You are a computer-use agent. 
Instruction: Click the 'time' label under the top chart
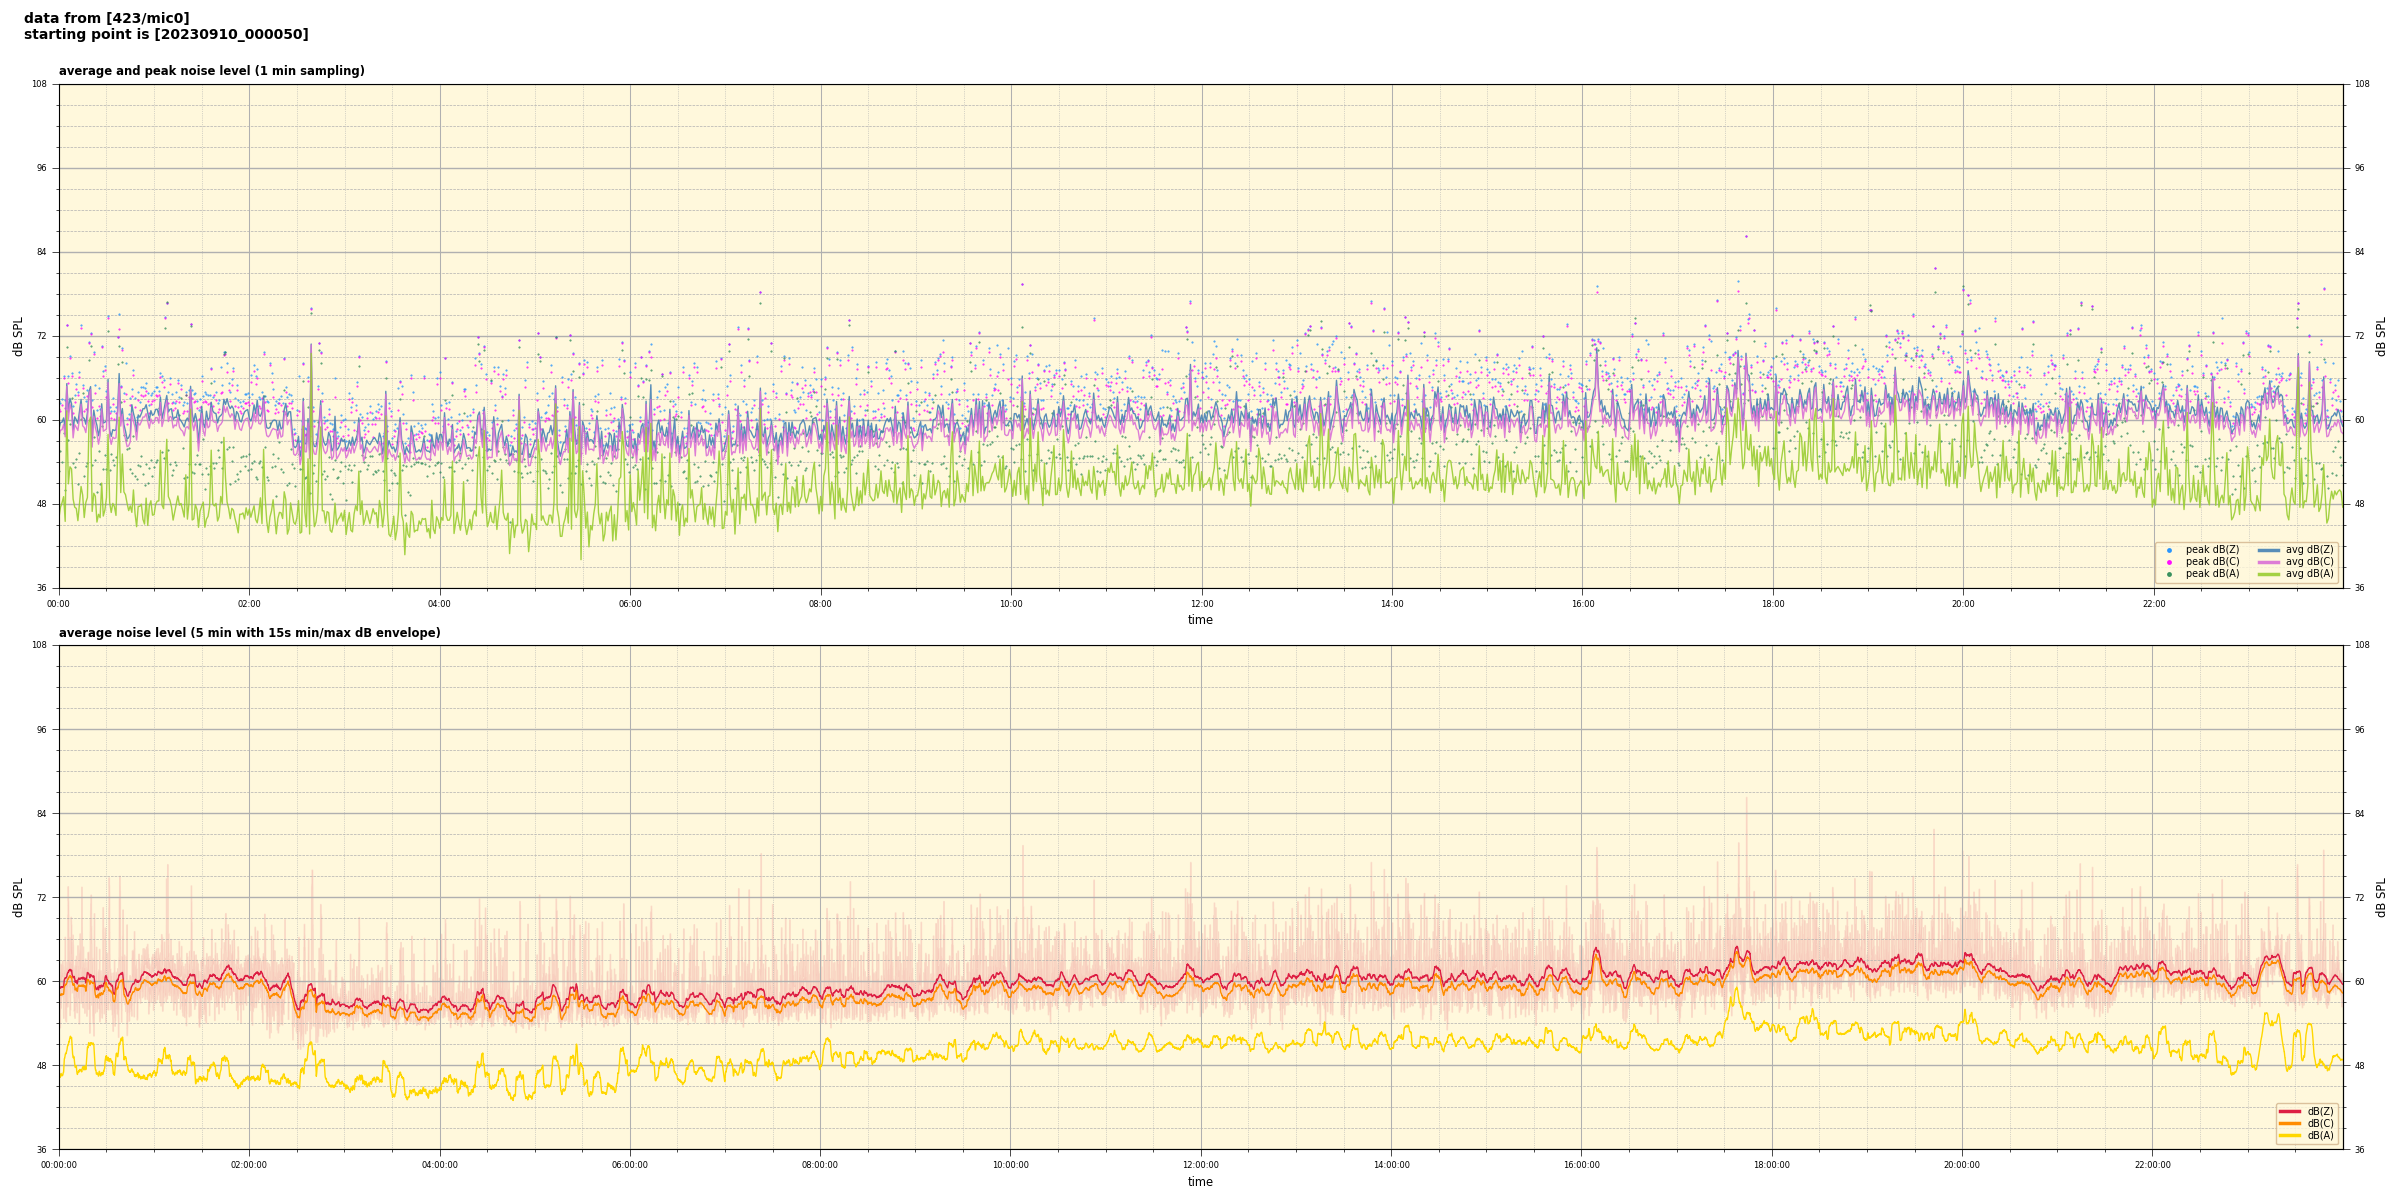coord(1200,620)
